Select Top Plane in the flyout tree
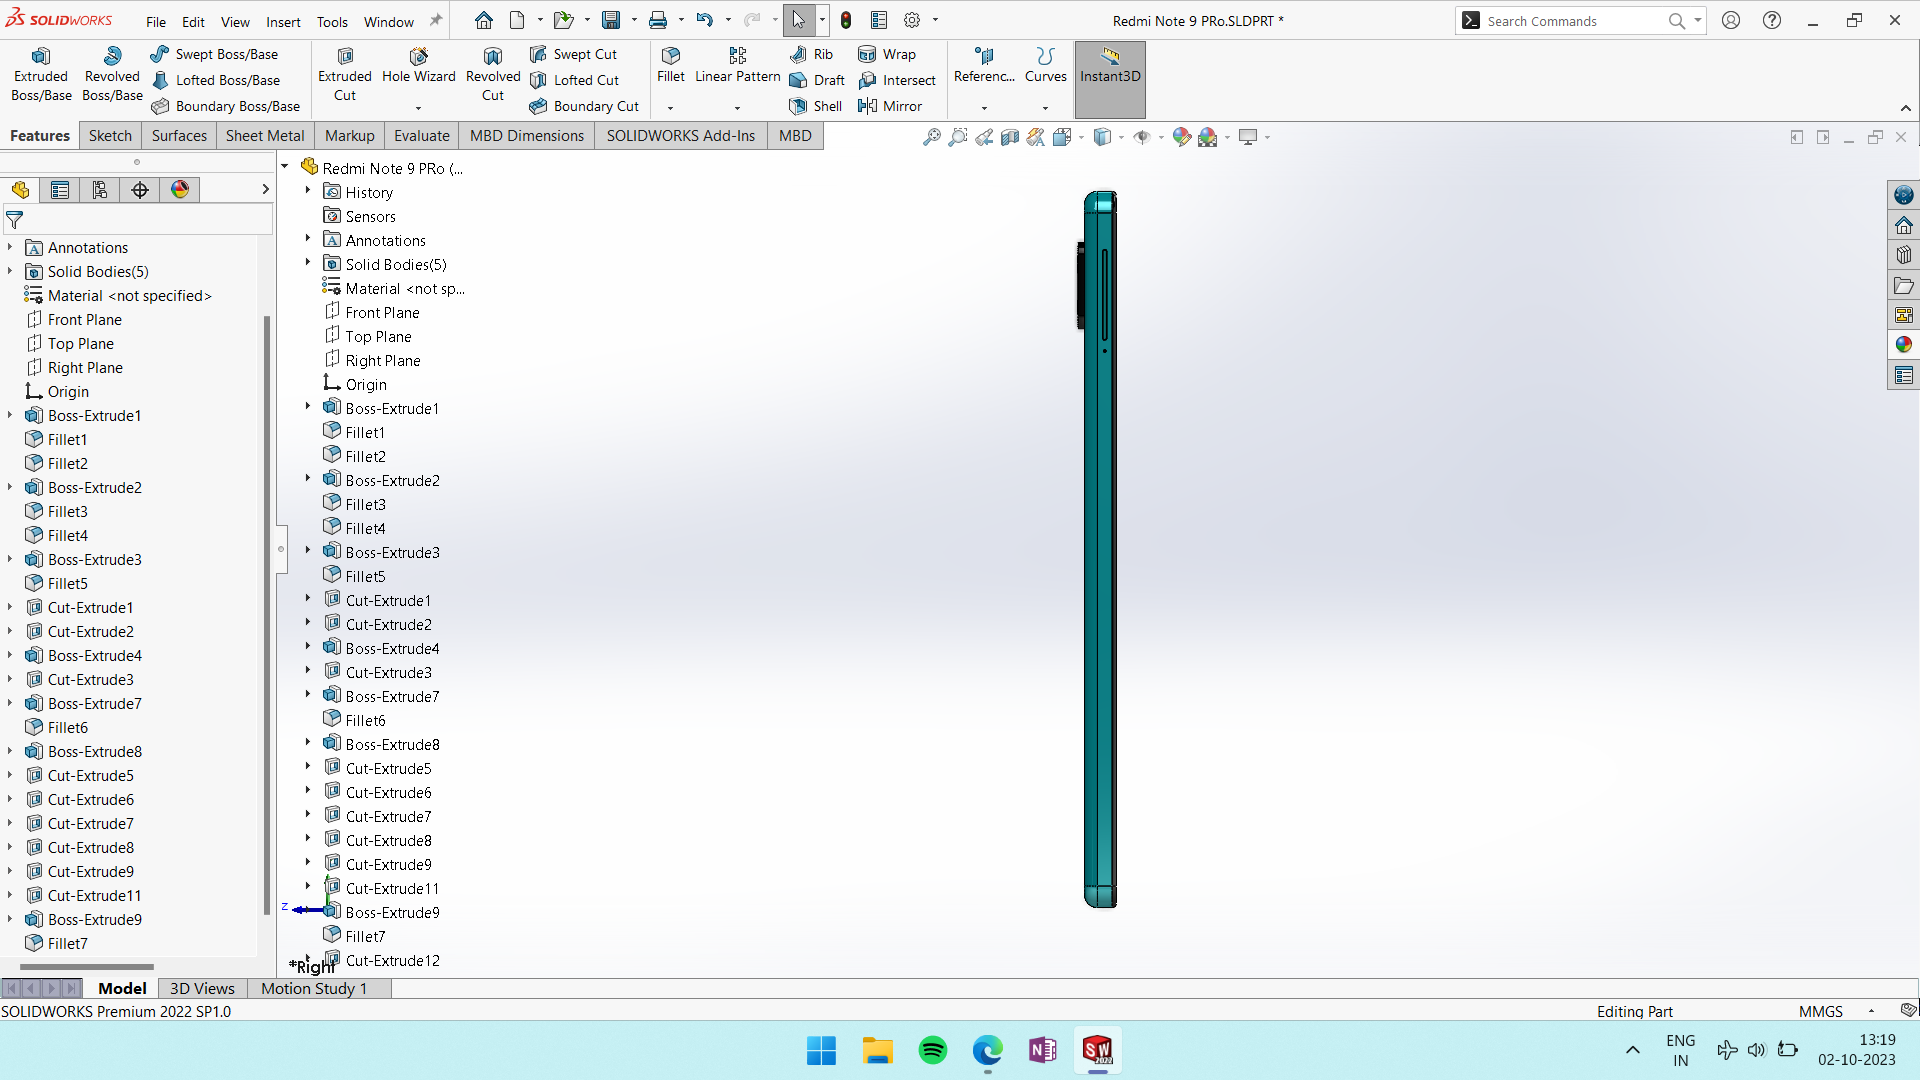The width and height of the screenshot is (1920, 1080). point(368,336)
